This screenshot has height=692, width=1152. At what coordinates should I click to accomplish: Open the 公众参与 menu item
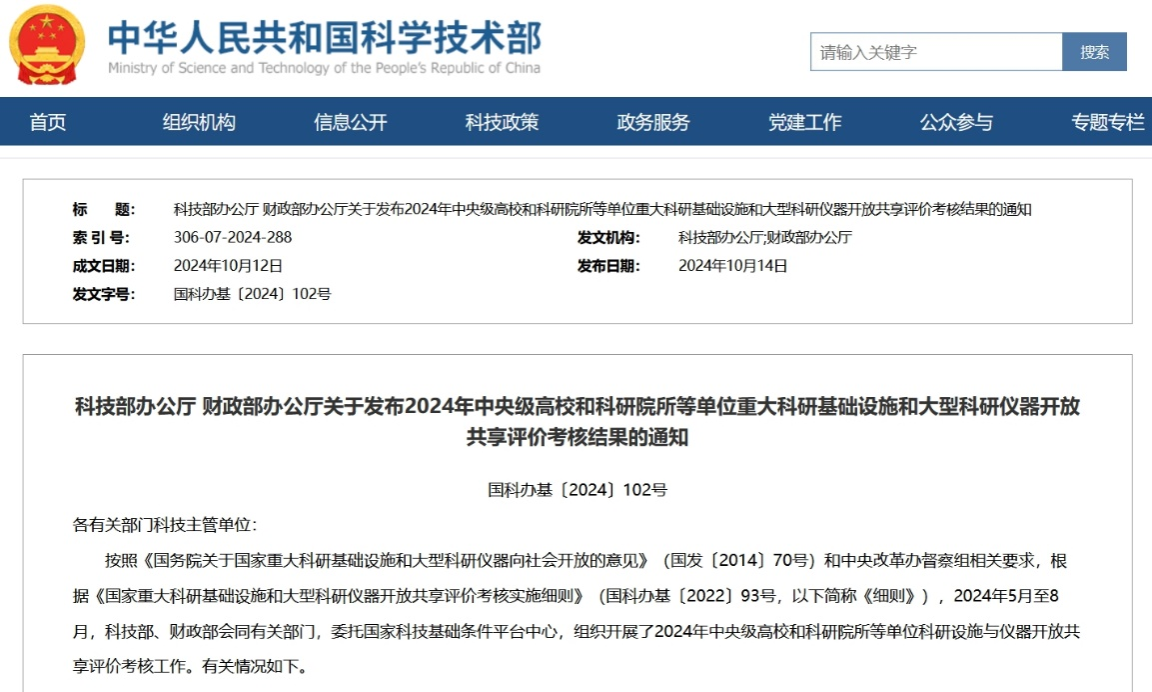point(956,122)
